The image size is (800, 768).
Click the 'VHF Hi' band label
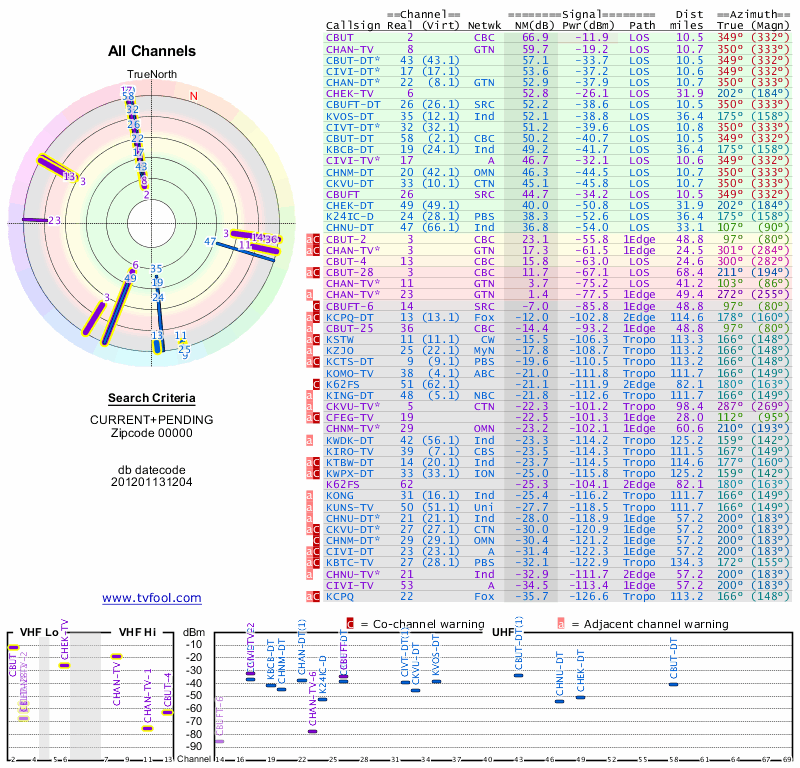tap(137, 632)
